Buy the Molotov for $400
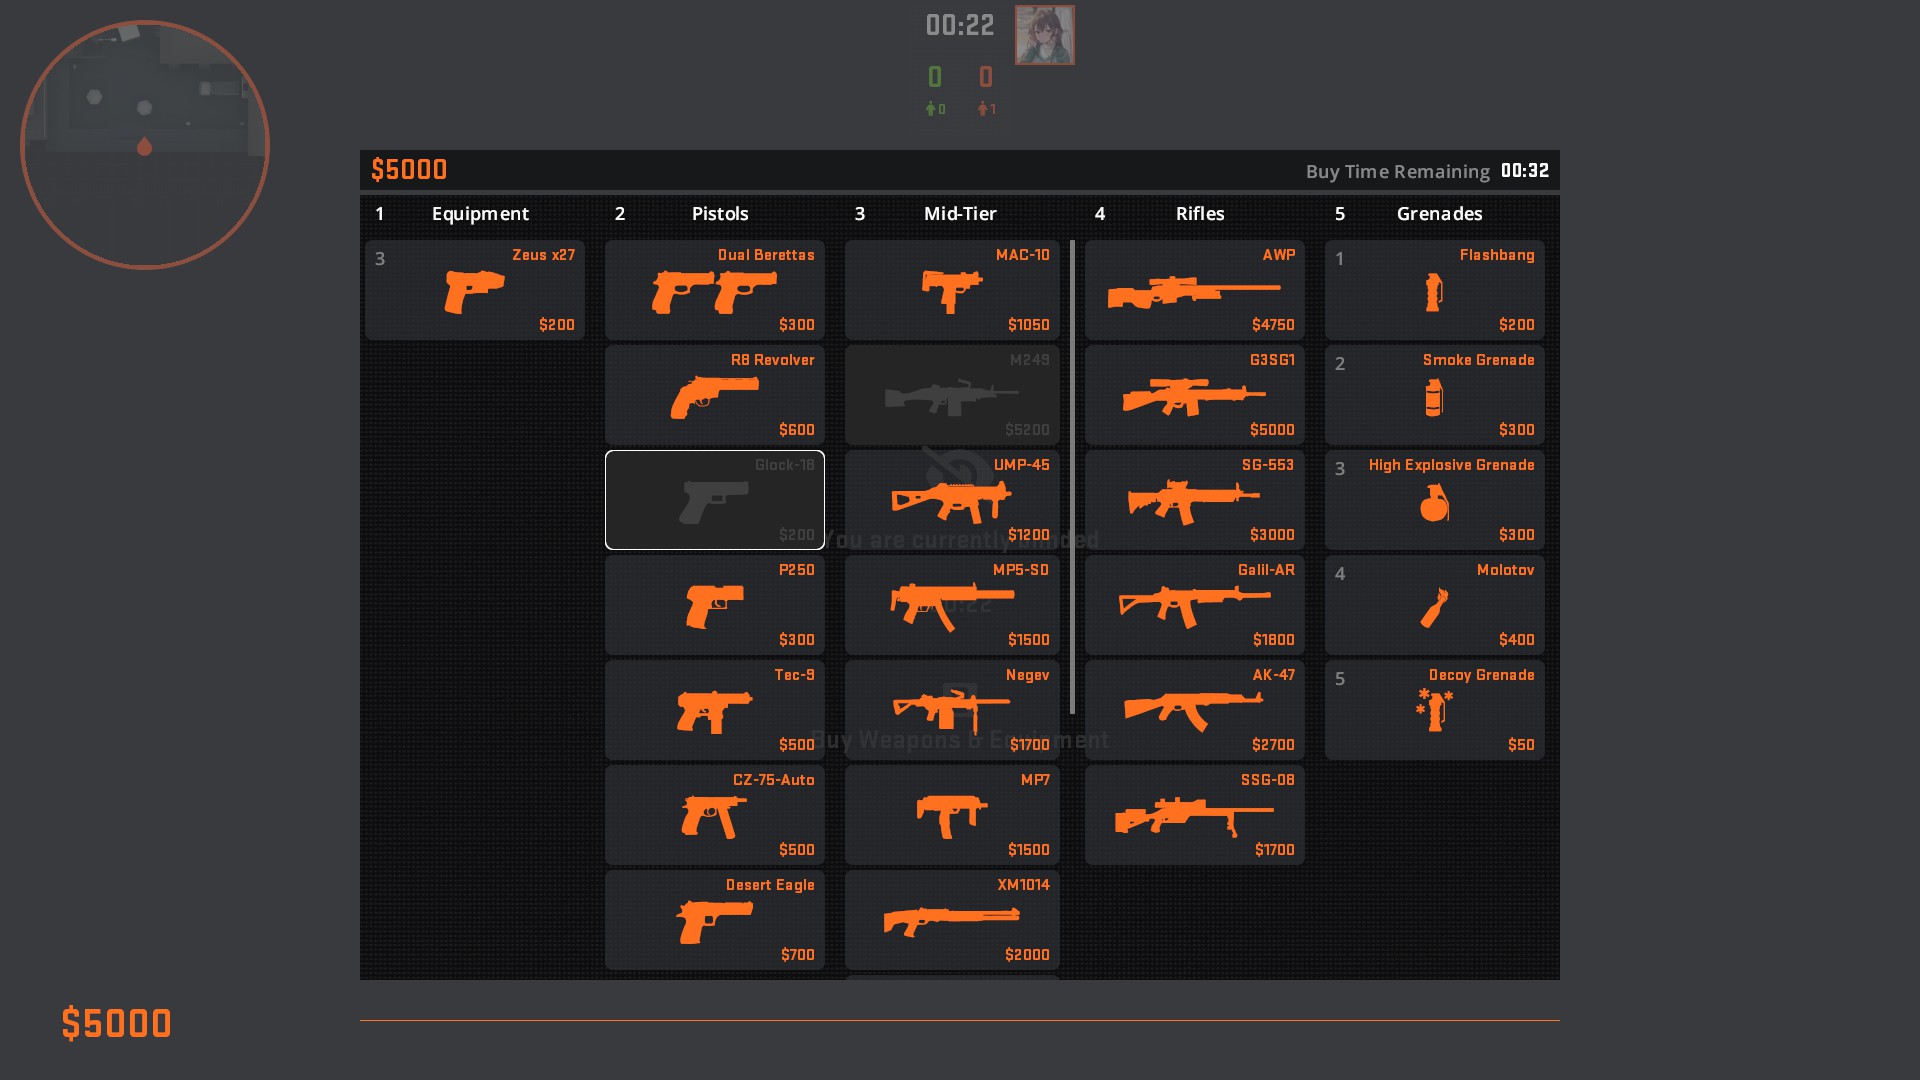The image size is (1920, 1080). tap(1434, 605)
